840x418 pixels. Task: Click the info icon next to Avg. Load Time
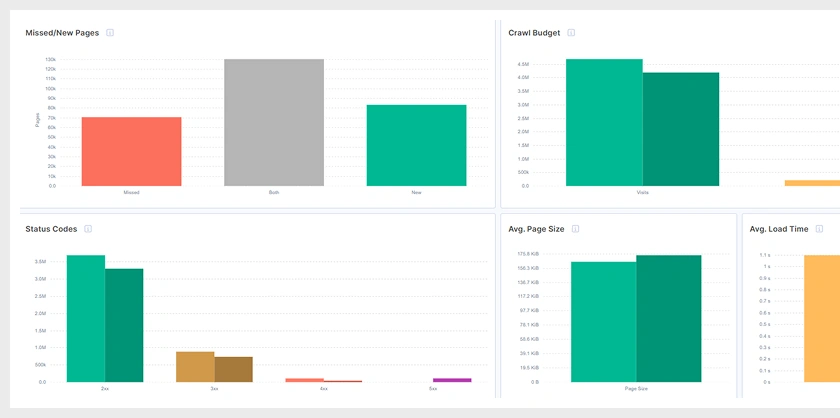coord(820,229)
